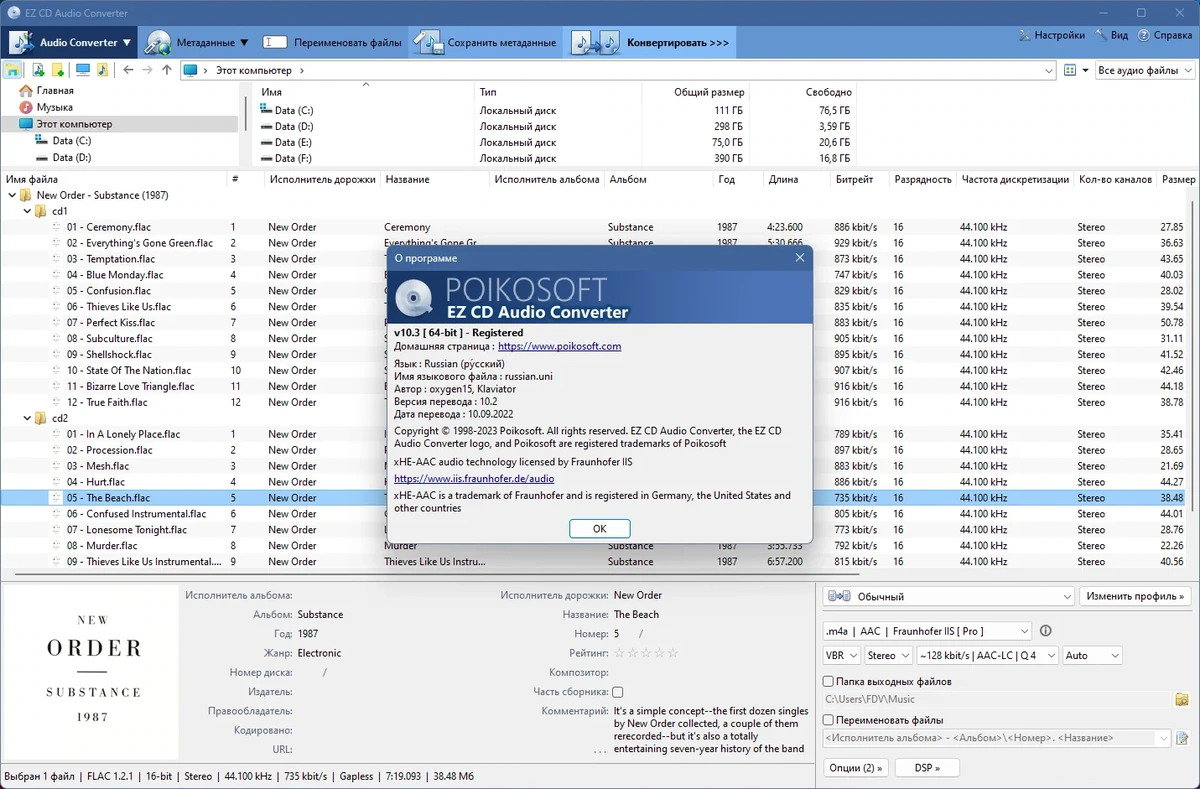Close the О программе dialog
Screen dimensions: 1200x789
[x=799, y=257]
